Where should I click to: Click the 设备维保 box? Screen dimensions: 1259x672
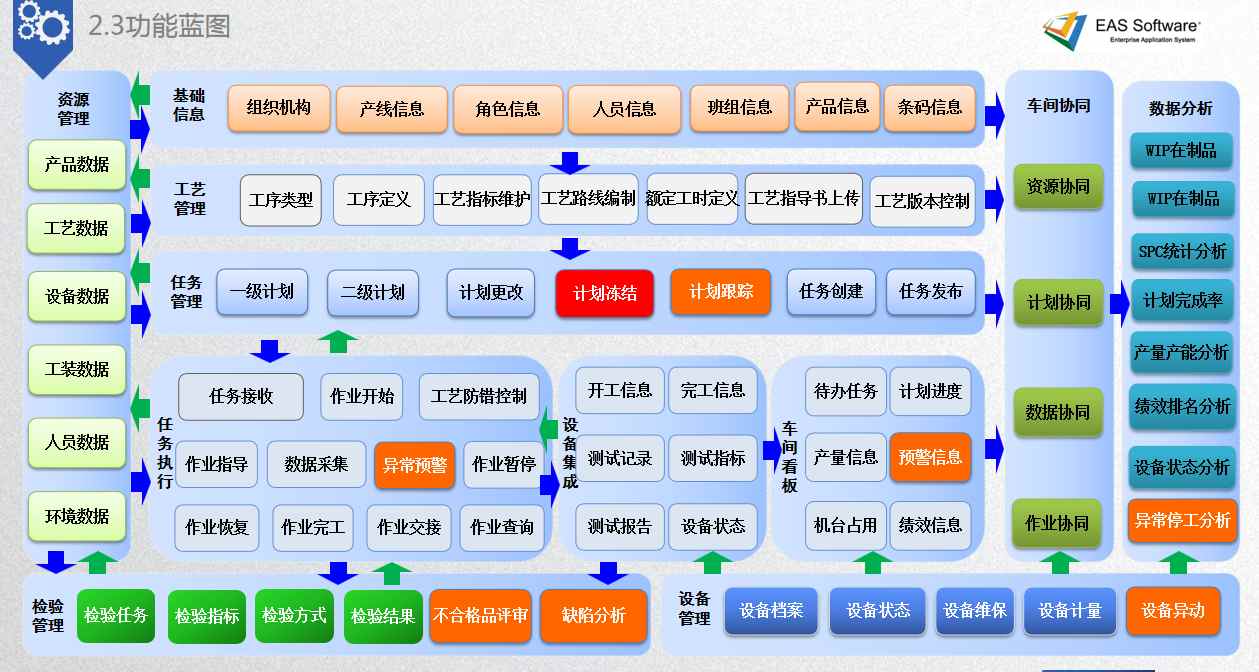975,611
